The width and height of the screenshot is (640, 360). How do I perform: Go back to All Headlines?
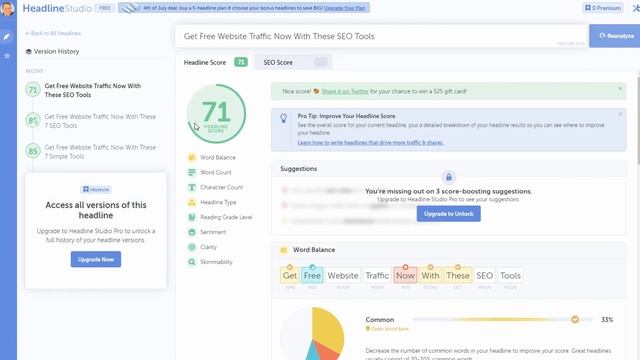pyautogui.click(x=53, y=33)
